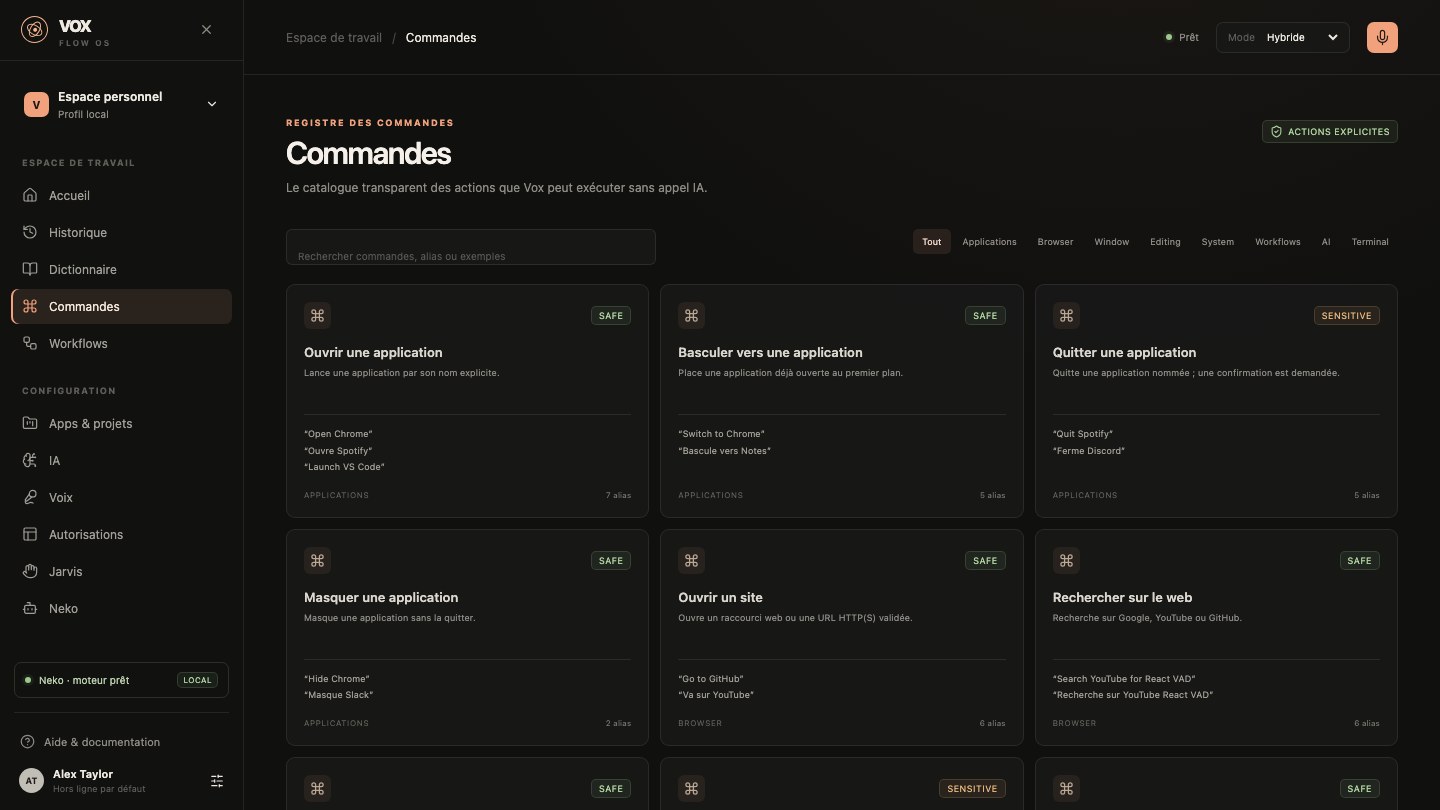Click the Vox Flow OS logo icon

(x=34, y=30)
